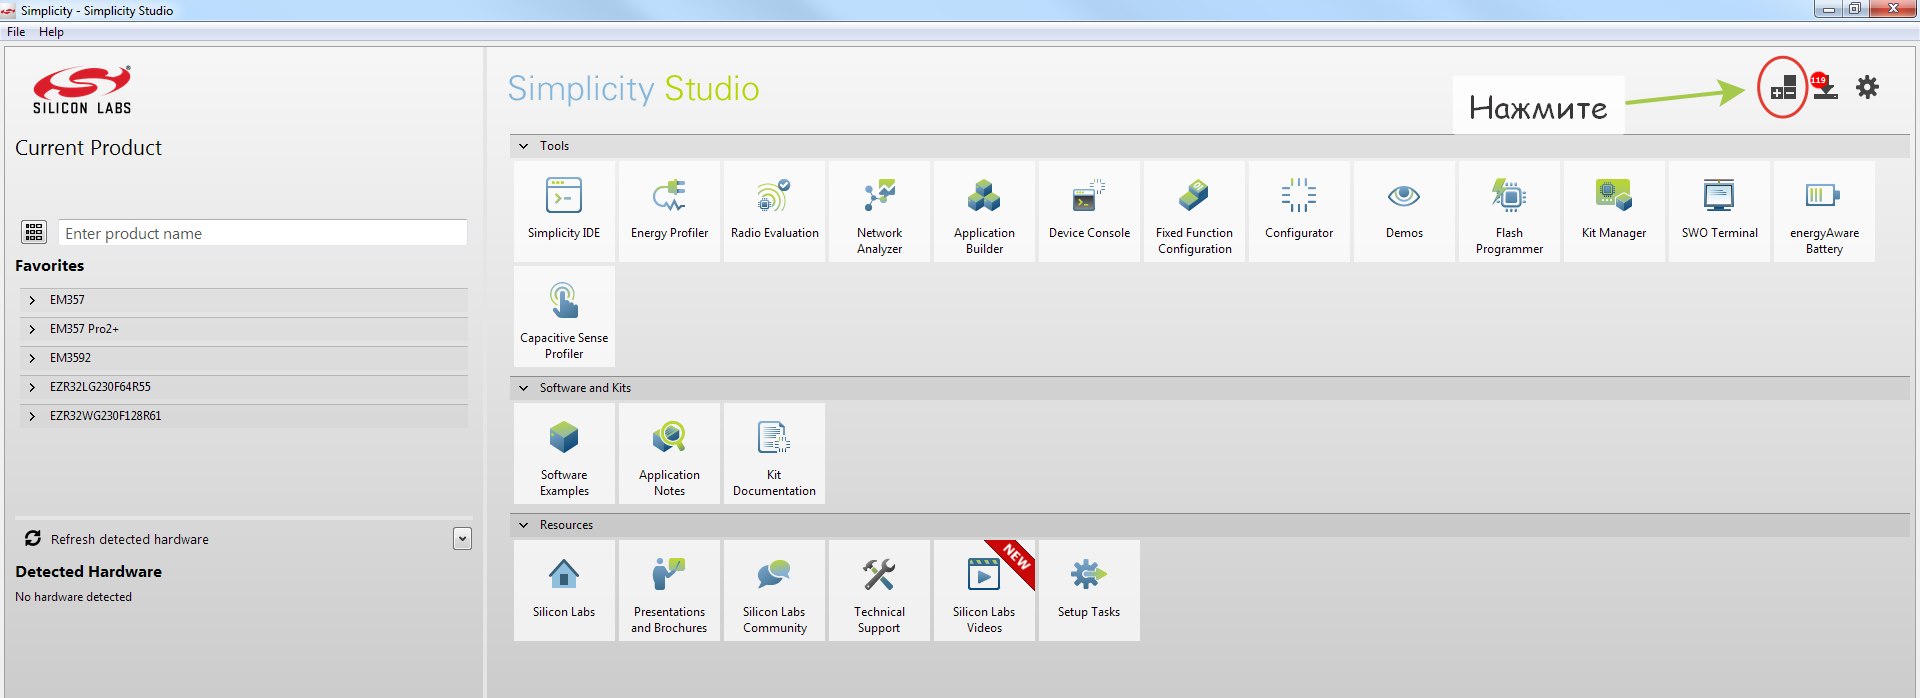
Task: Open the Help menu
Action: 51,32
